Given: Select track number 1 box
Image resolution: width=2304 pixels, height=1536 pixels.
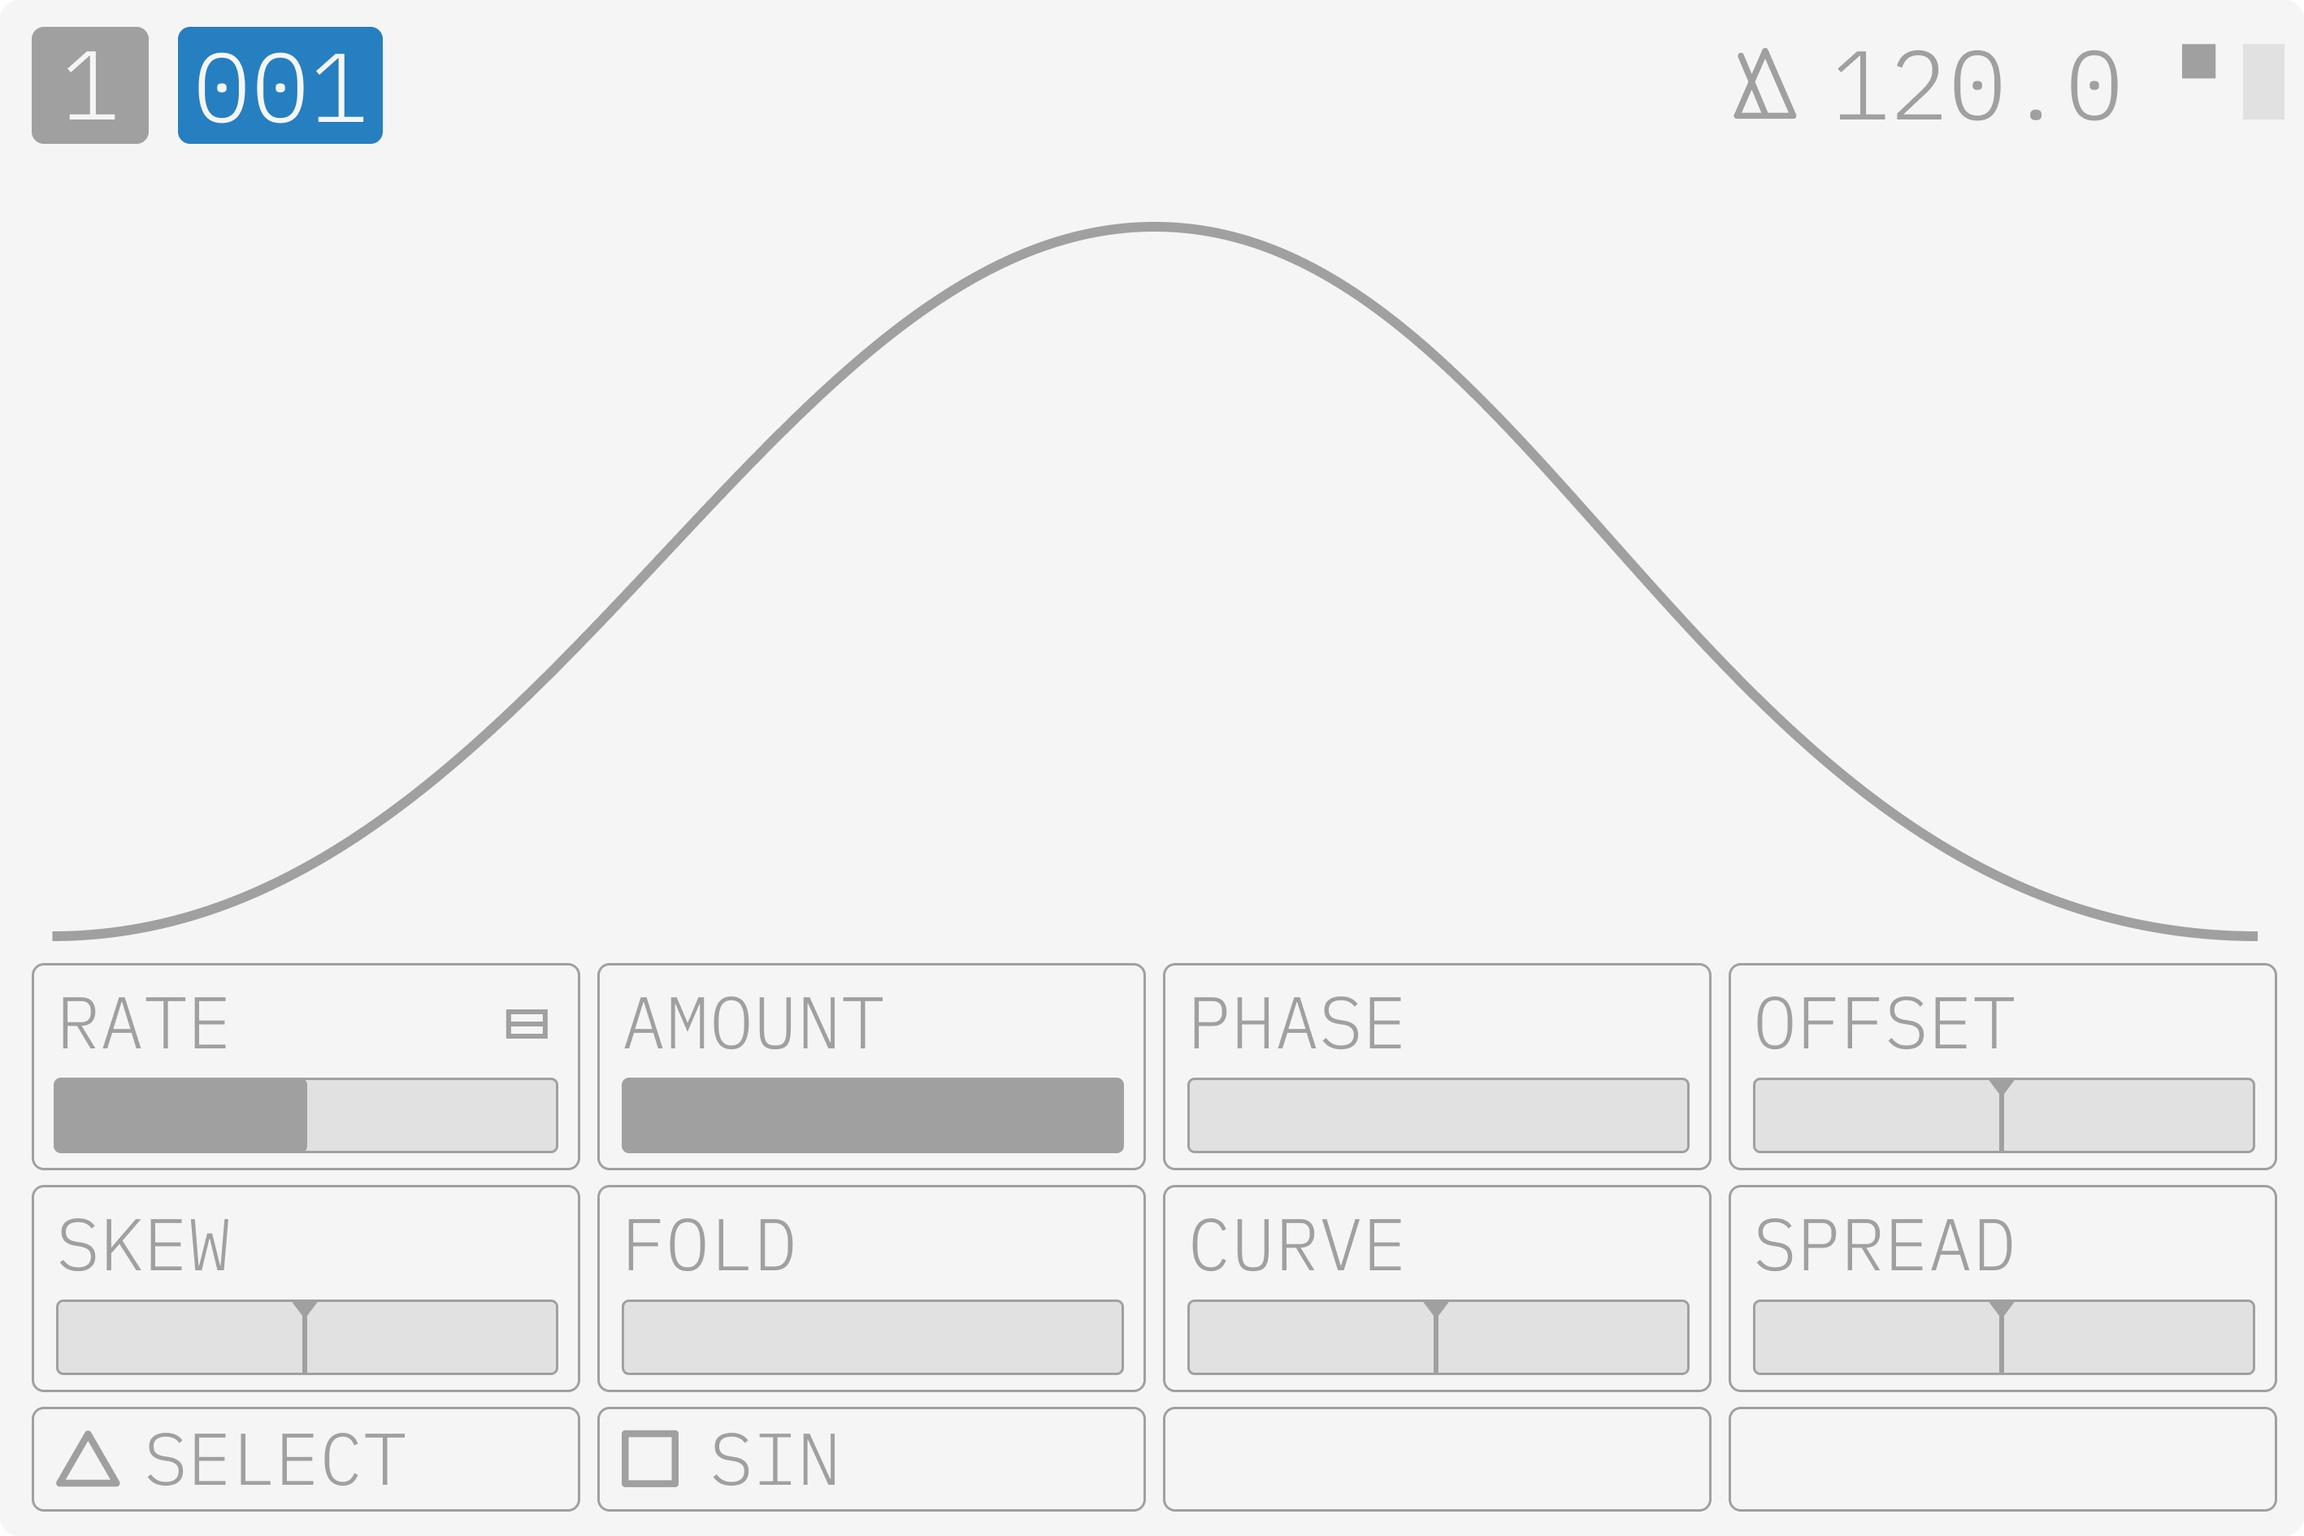Looking at the screenshot, I should tap(90, 86).
